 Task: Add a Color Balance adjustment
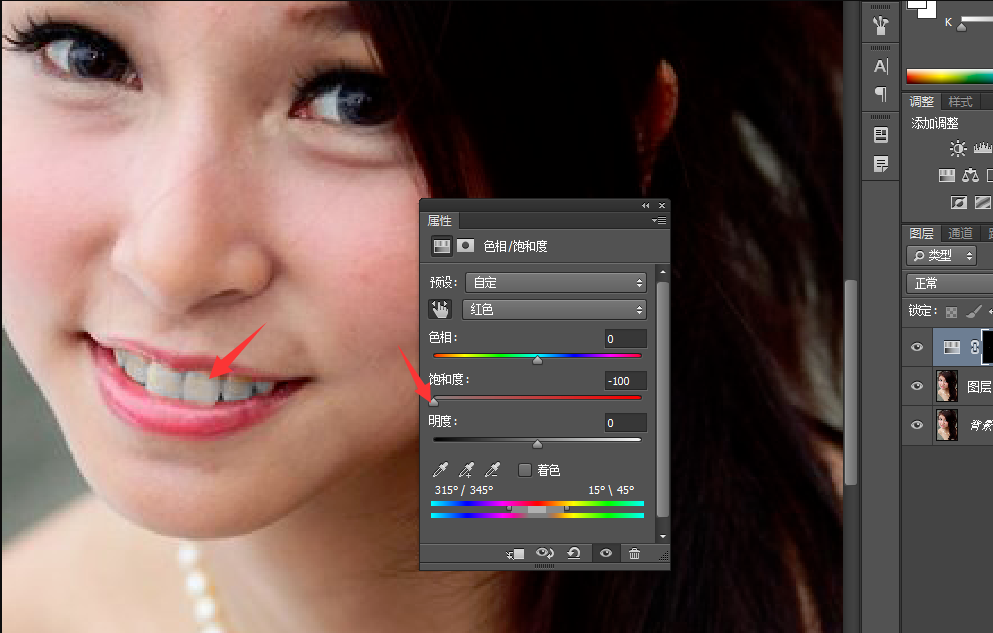coord(970,175)
